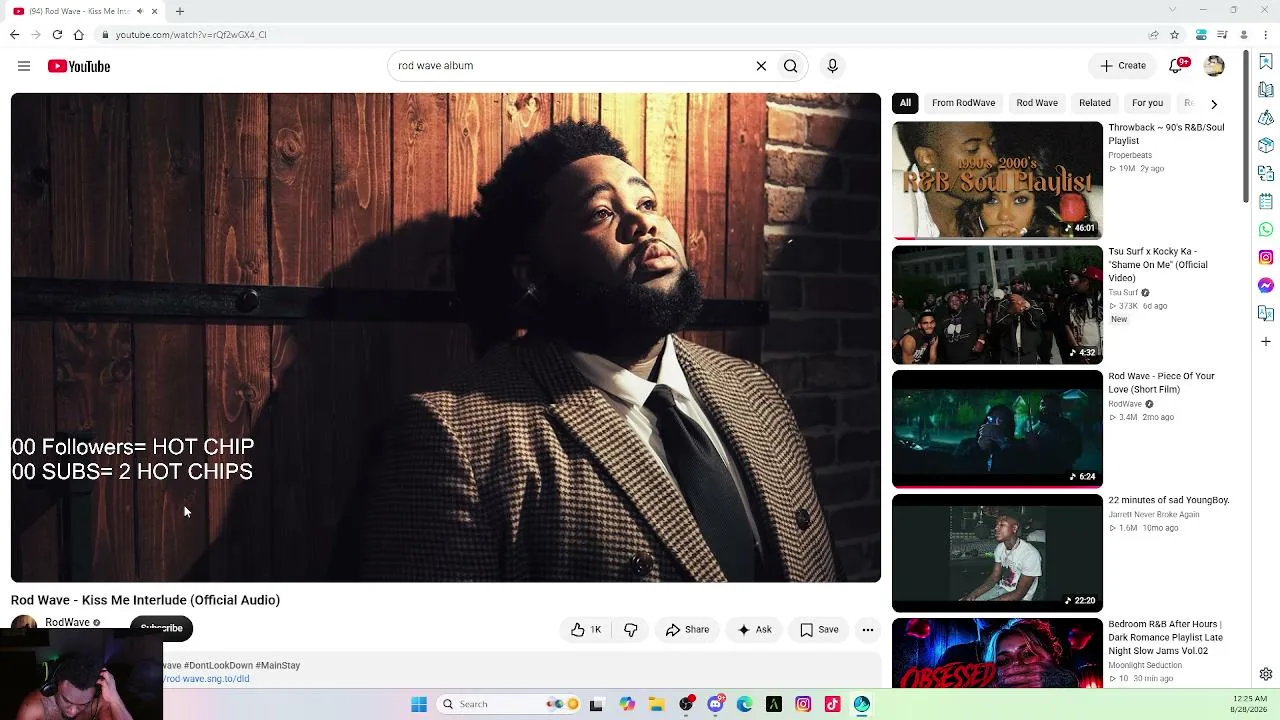Switch to the Rod Wave browser tab
This screenshot has height=720, width=1280.
coord(84,11)
